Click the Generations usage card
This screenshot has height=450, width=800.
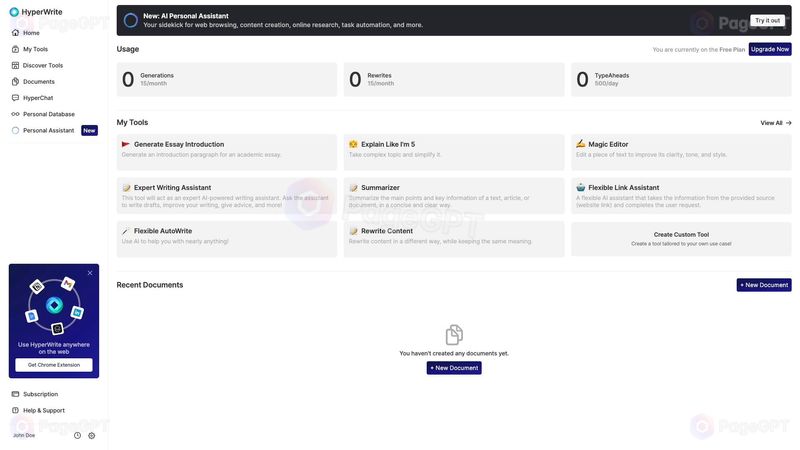point(227,79)
